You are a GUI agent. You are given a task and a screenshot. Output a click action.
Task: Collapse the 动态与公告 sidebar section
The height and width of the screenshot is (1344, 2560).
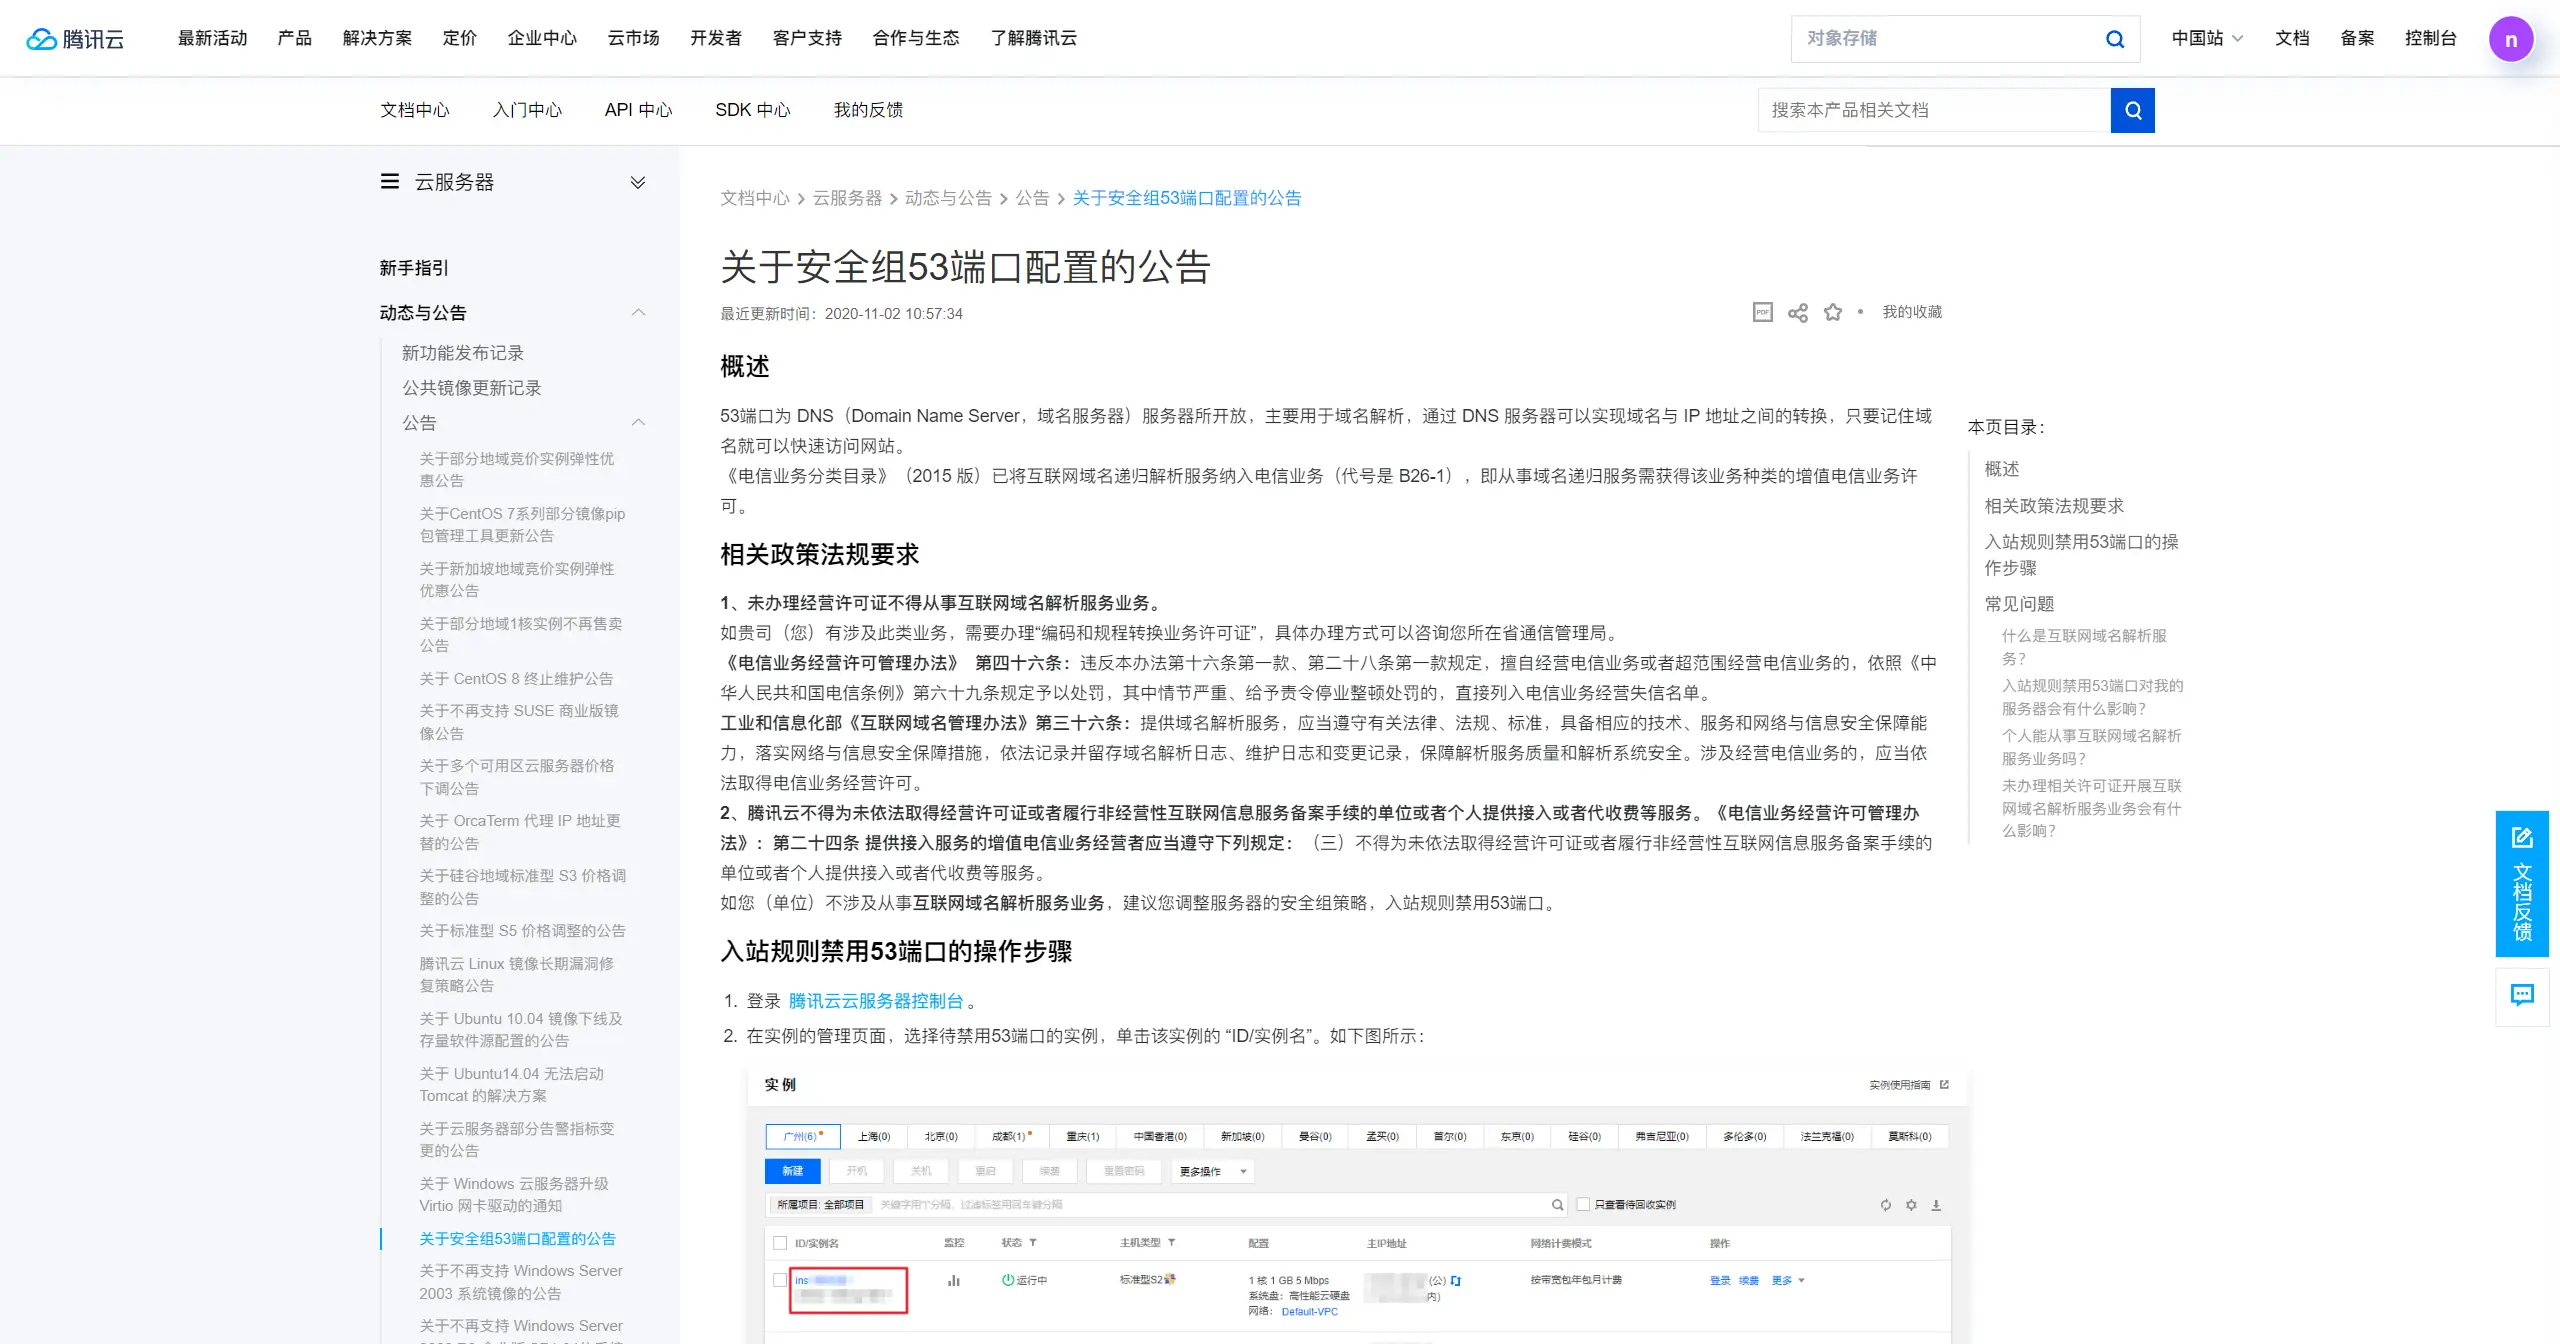(639, 313)
